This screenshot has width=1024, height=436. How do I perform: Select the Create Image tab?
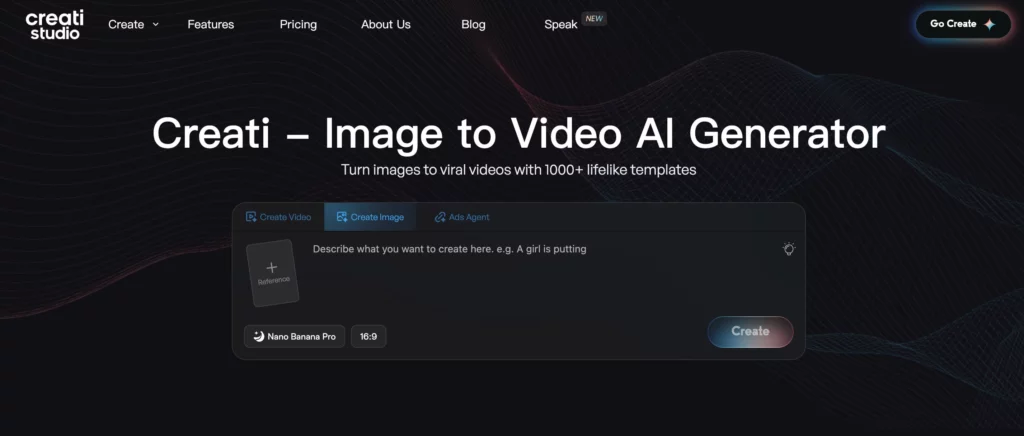(370, 217)
